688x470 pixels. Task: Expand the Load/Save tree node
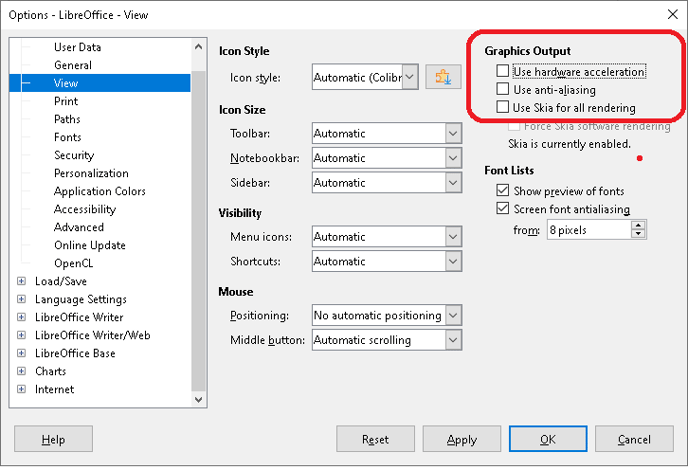click(x=21, y=281)
